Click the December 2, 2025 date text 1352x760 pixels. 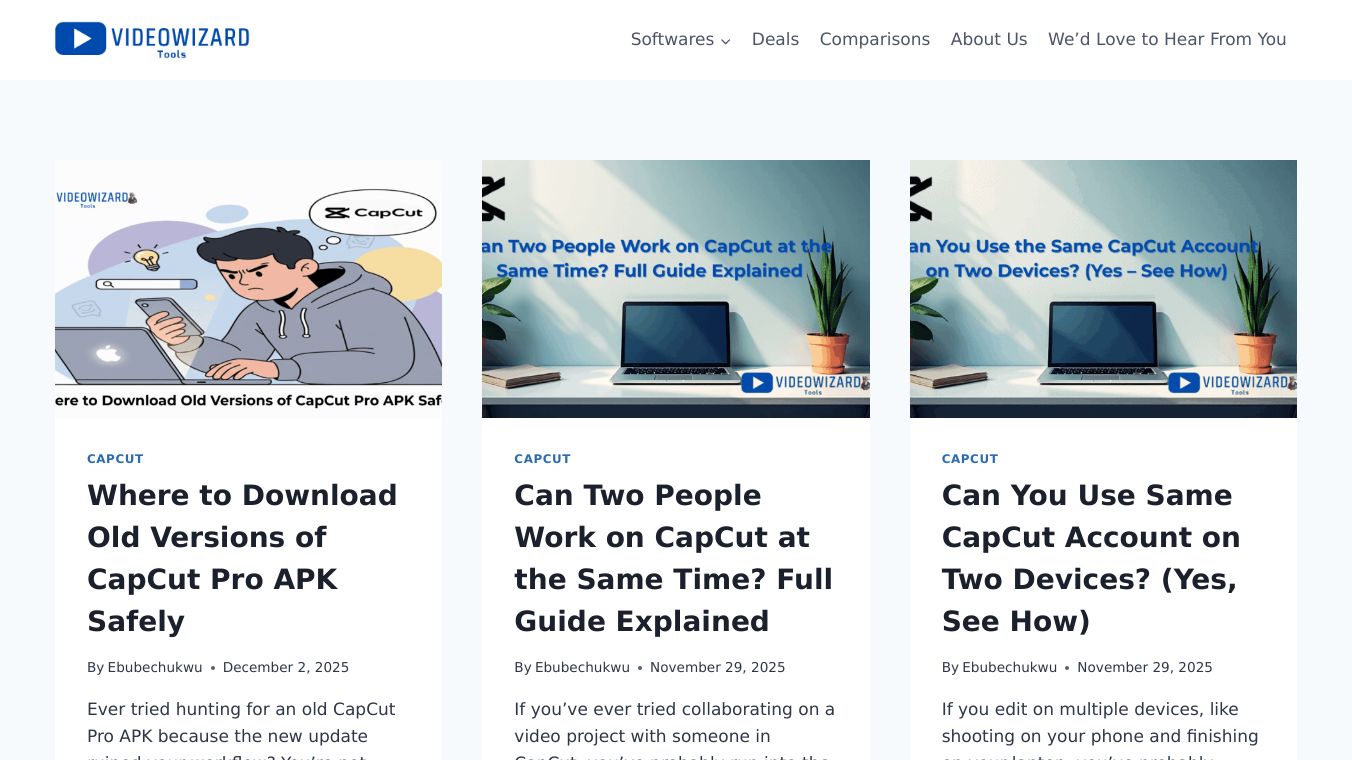click(x=286, y=667)
